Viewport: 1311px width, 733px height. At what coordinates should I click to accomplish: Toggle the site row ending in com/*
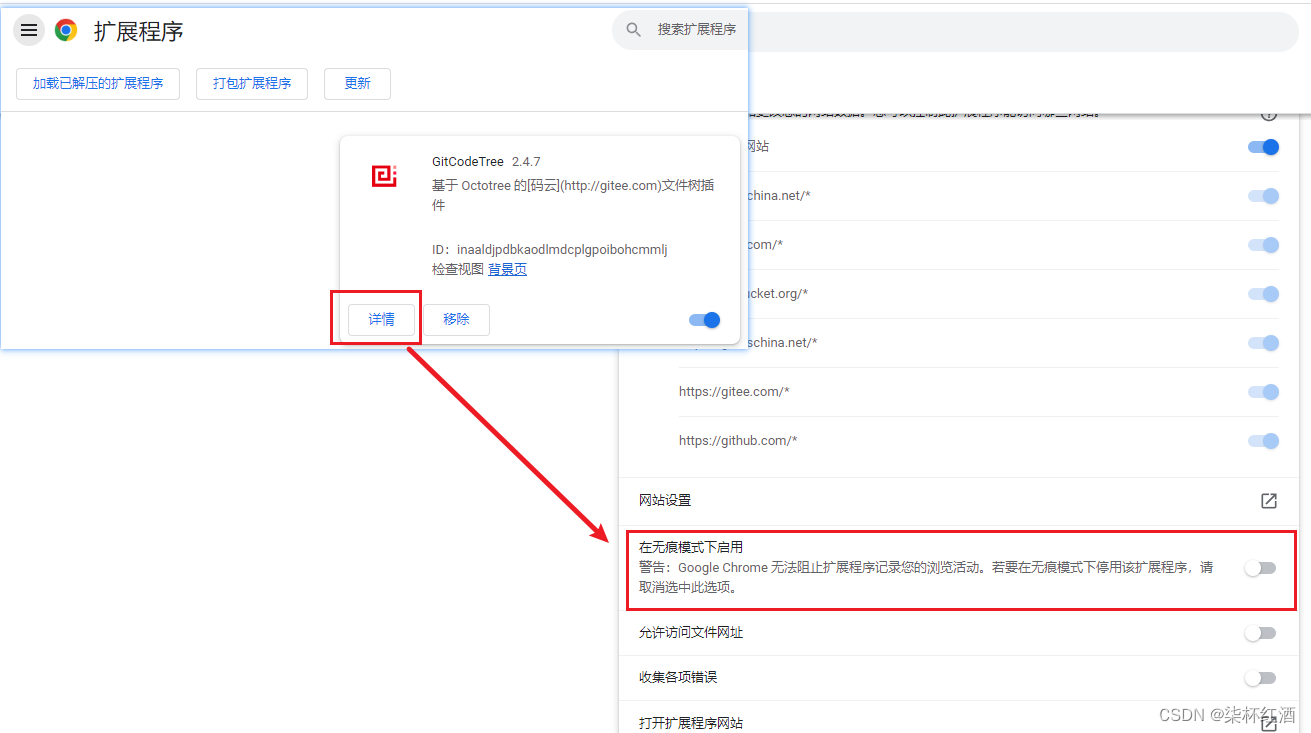click(x=1264, y=245)
